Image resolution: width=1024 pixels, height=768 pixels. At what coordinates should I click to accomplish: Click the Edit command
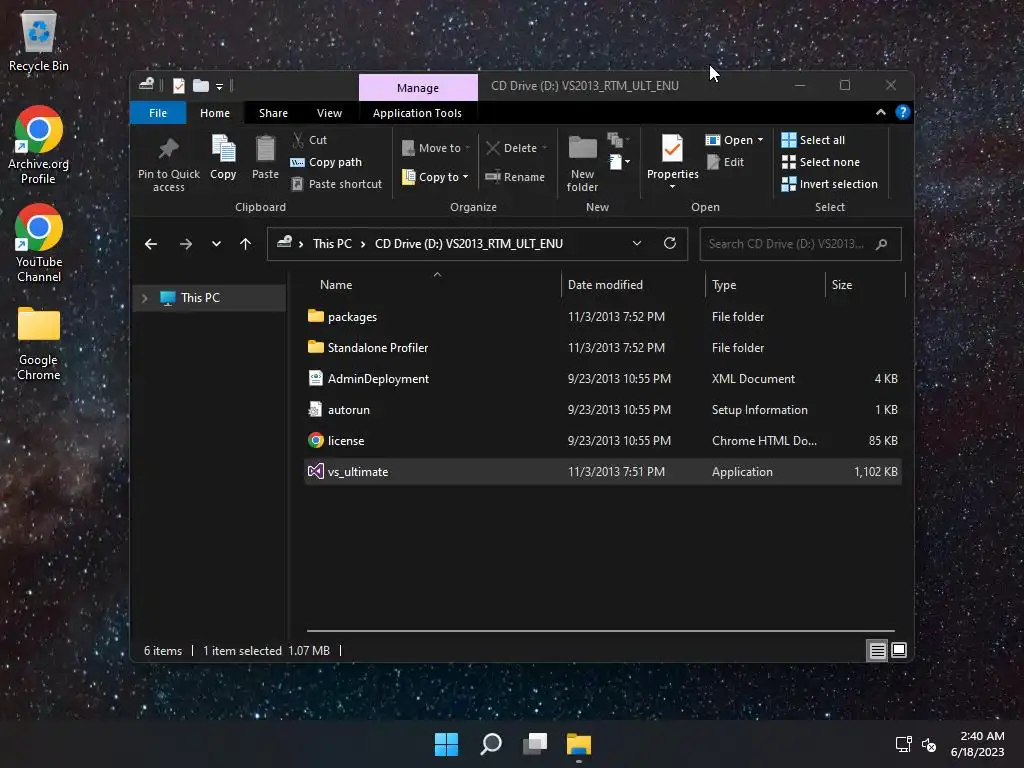pos(726,162)
